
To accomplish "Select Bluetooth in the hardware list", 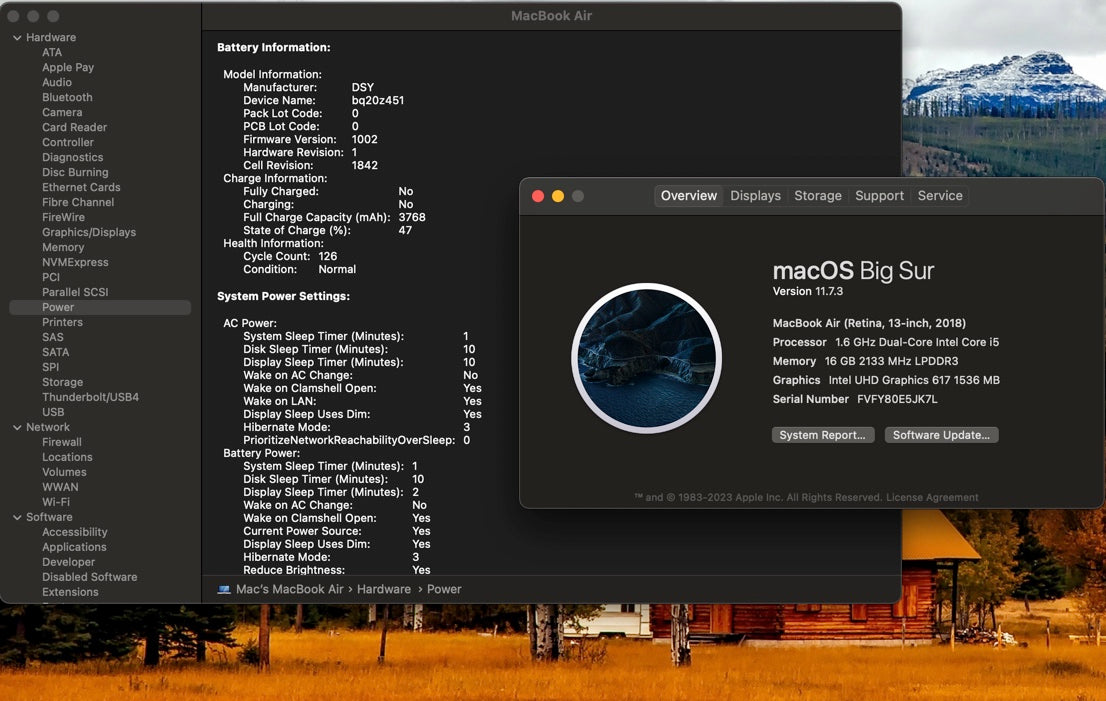I will (67, 97).
